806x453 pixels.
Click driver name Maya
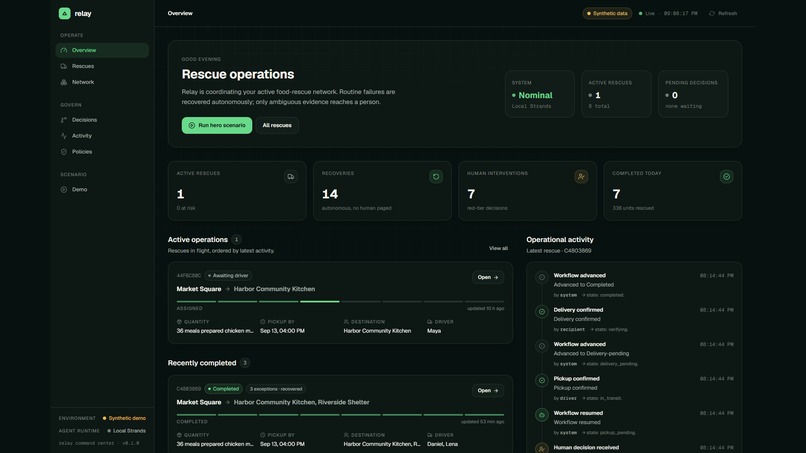(434, 331)
